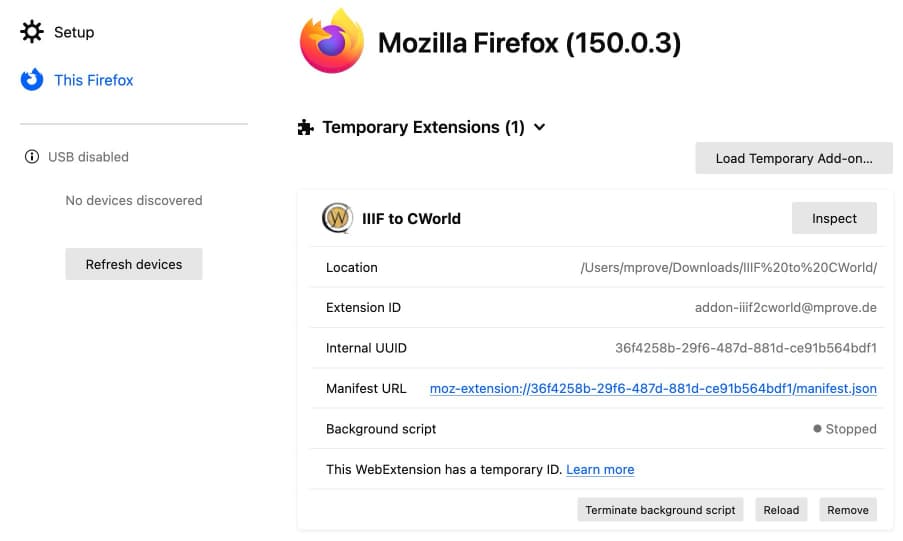Open the Setup page
The height and width of the screenshot is (541, 903).
point(74,32)
